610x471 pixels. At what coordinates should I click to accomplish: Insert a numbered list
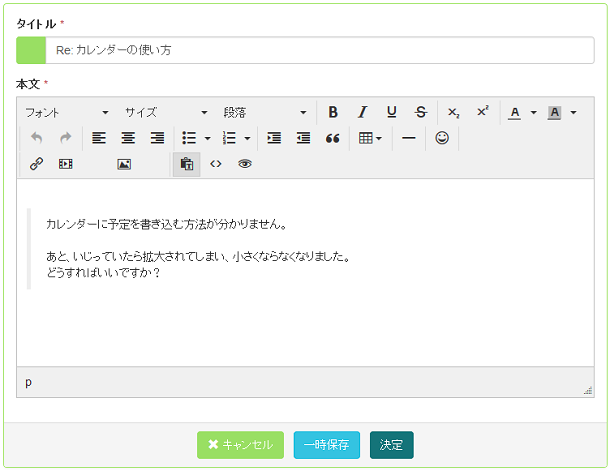click(229, 138)
